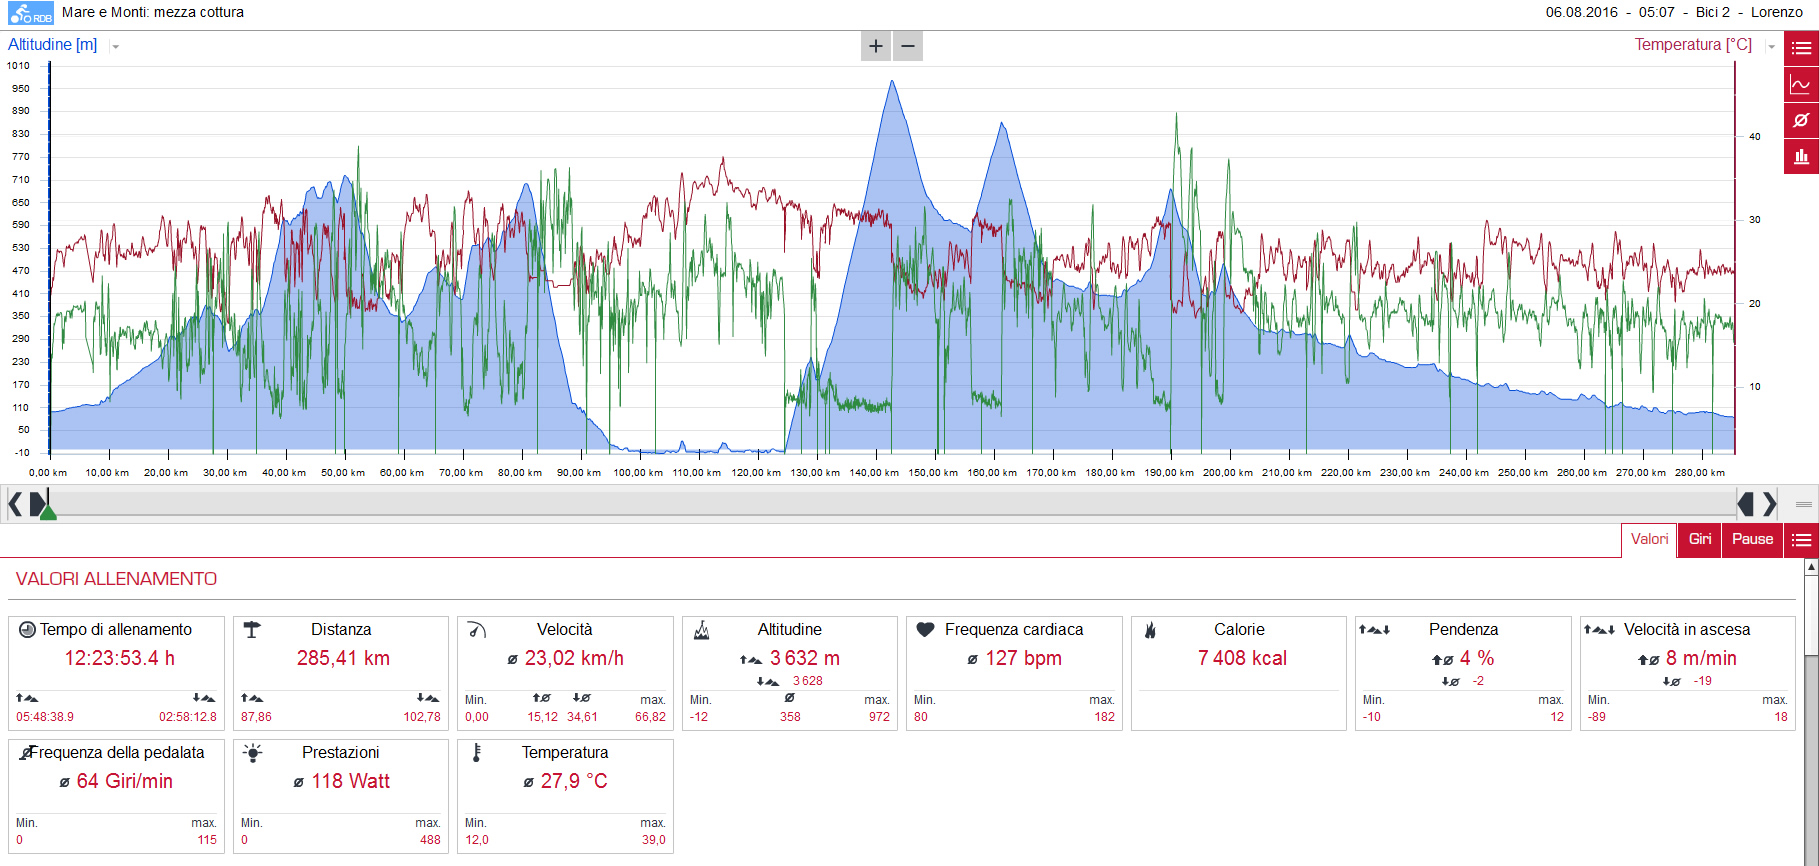
Task: Click the zoom out minus button
Action: [908, 46]
